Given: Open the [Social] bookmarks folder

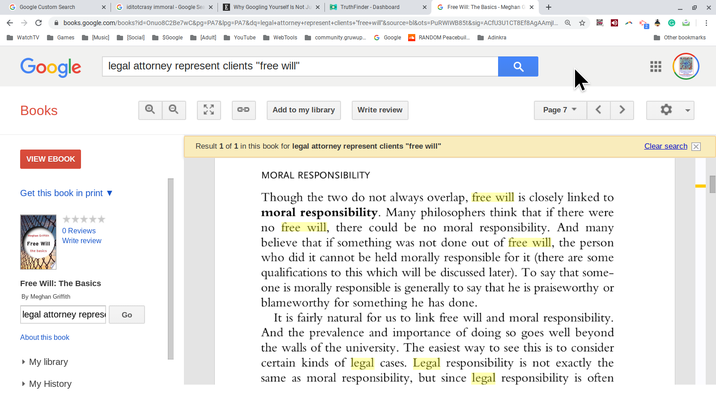Looking at the screenshot, I should [131, 37].
